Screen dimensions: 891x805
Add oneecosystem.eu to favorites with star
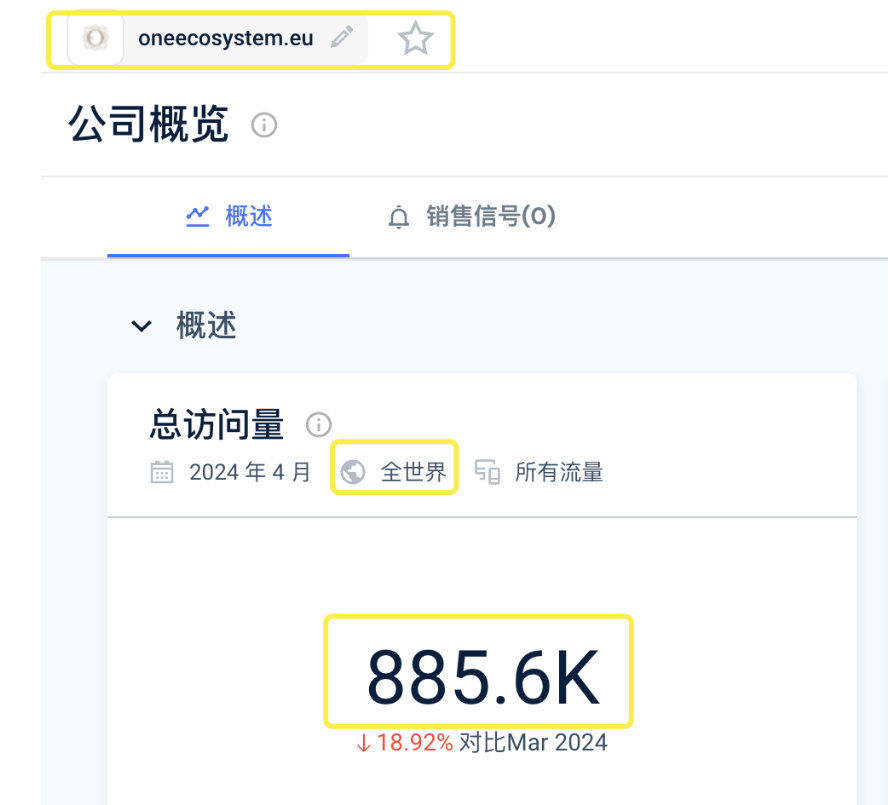pyautogui.click(x=415, y=39)
